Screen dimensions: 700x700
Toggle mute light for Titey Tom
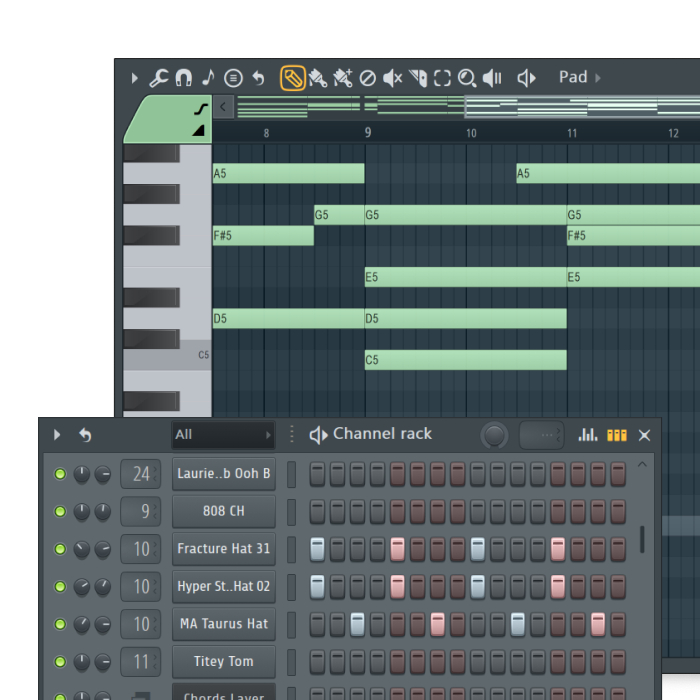click(x=60, y=662)
